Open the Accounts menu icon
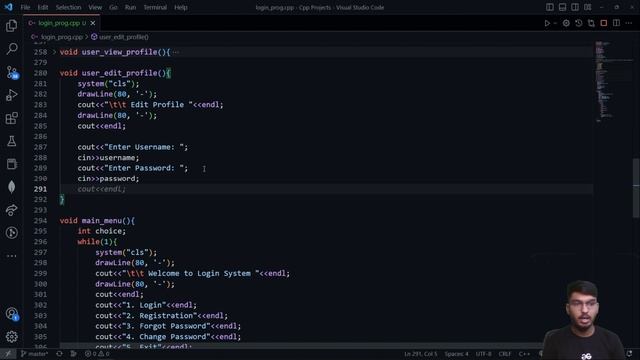This screenshot has width=640, height=360. click(11, 314)
